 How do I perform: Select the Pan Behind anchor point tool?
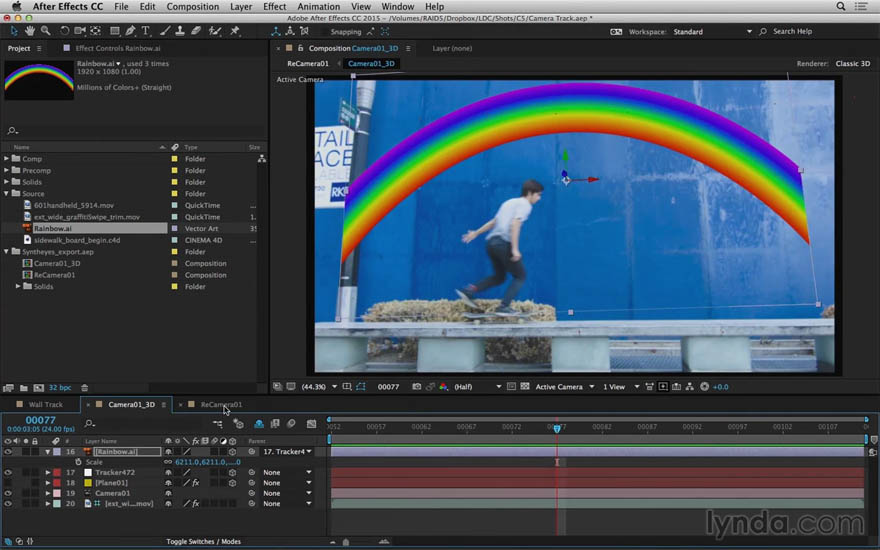pos(95,31)
